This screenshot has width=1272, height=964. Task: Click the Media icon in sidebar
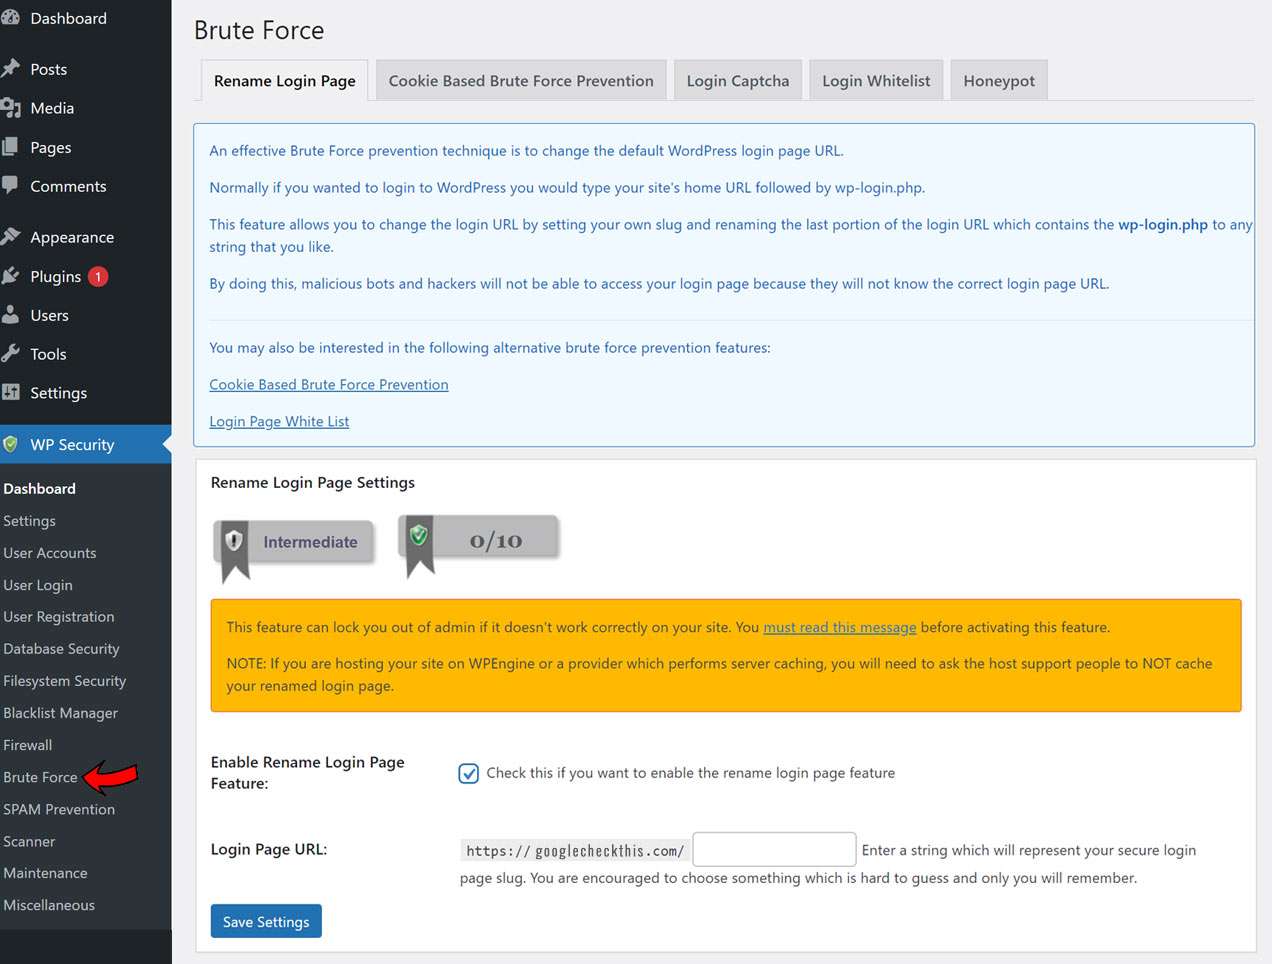click(10, 108)
